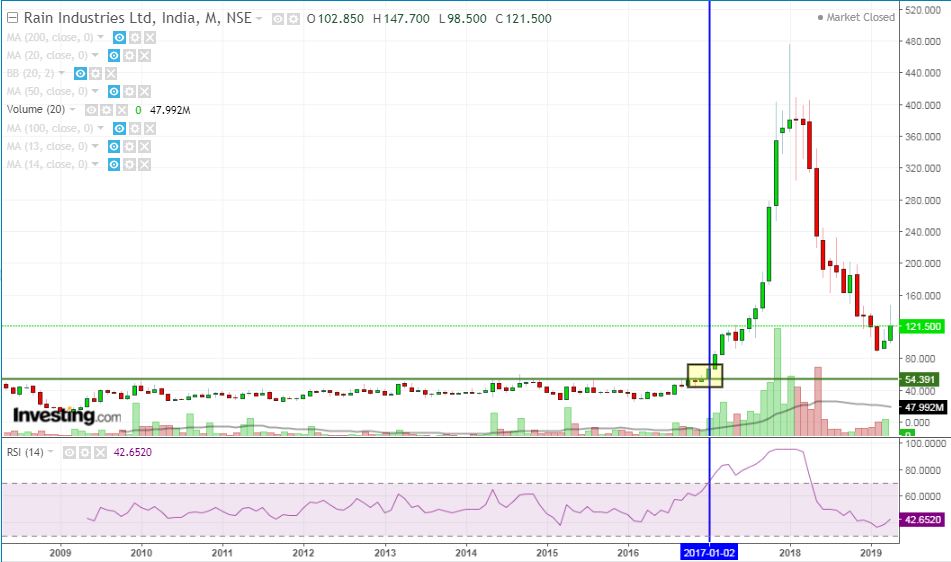Click the 2017-01-02 date marker label
Image resolution: width=951 pixels, height=562 pixels.
click(709, 553)
